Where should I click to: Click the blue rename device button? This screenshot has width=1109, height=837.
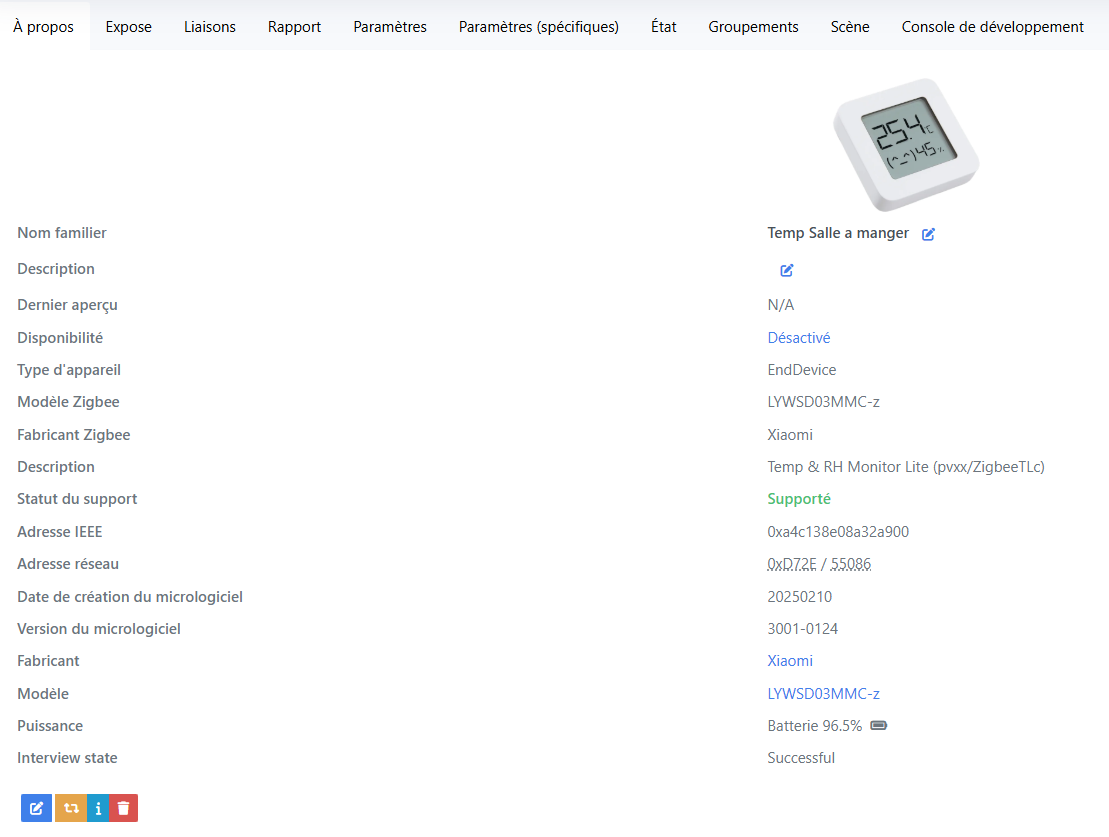(37, 808)
